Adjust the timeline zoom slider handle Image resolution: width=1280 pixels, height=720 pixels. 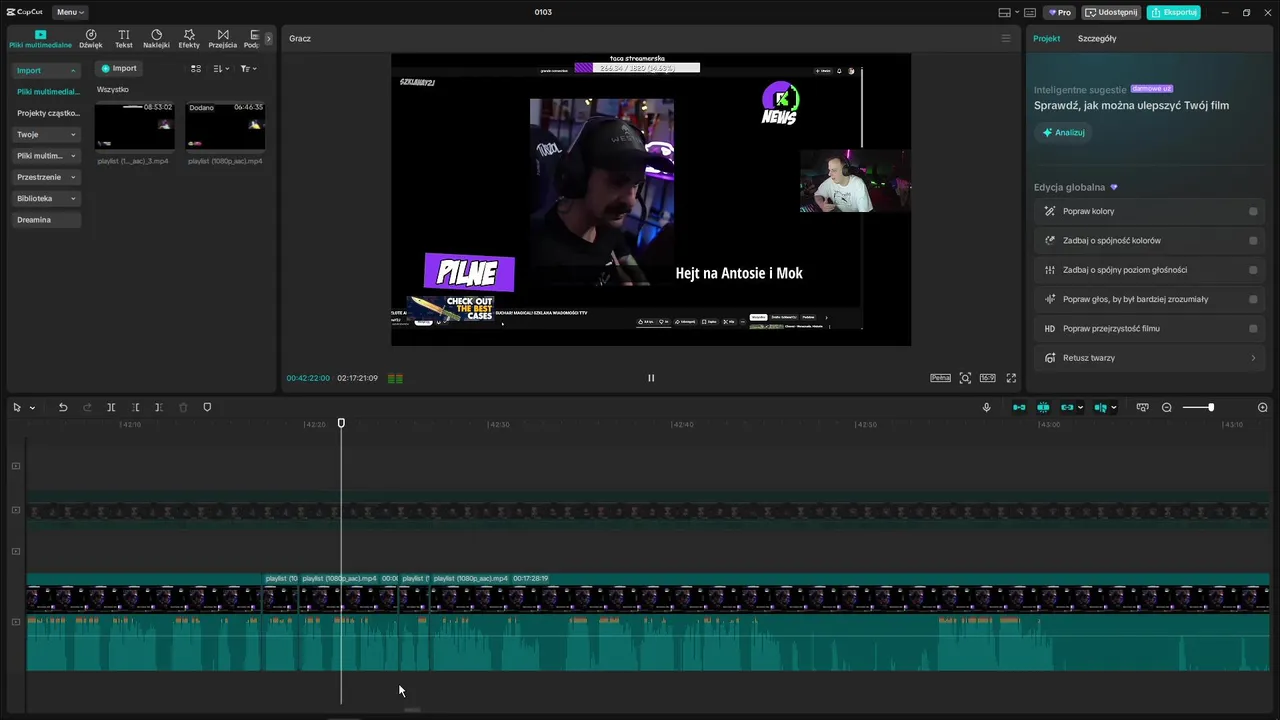pos(1211,407)
